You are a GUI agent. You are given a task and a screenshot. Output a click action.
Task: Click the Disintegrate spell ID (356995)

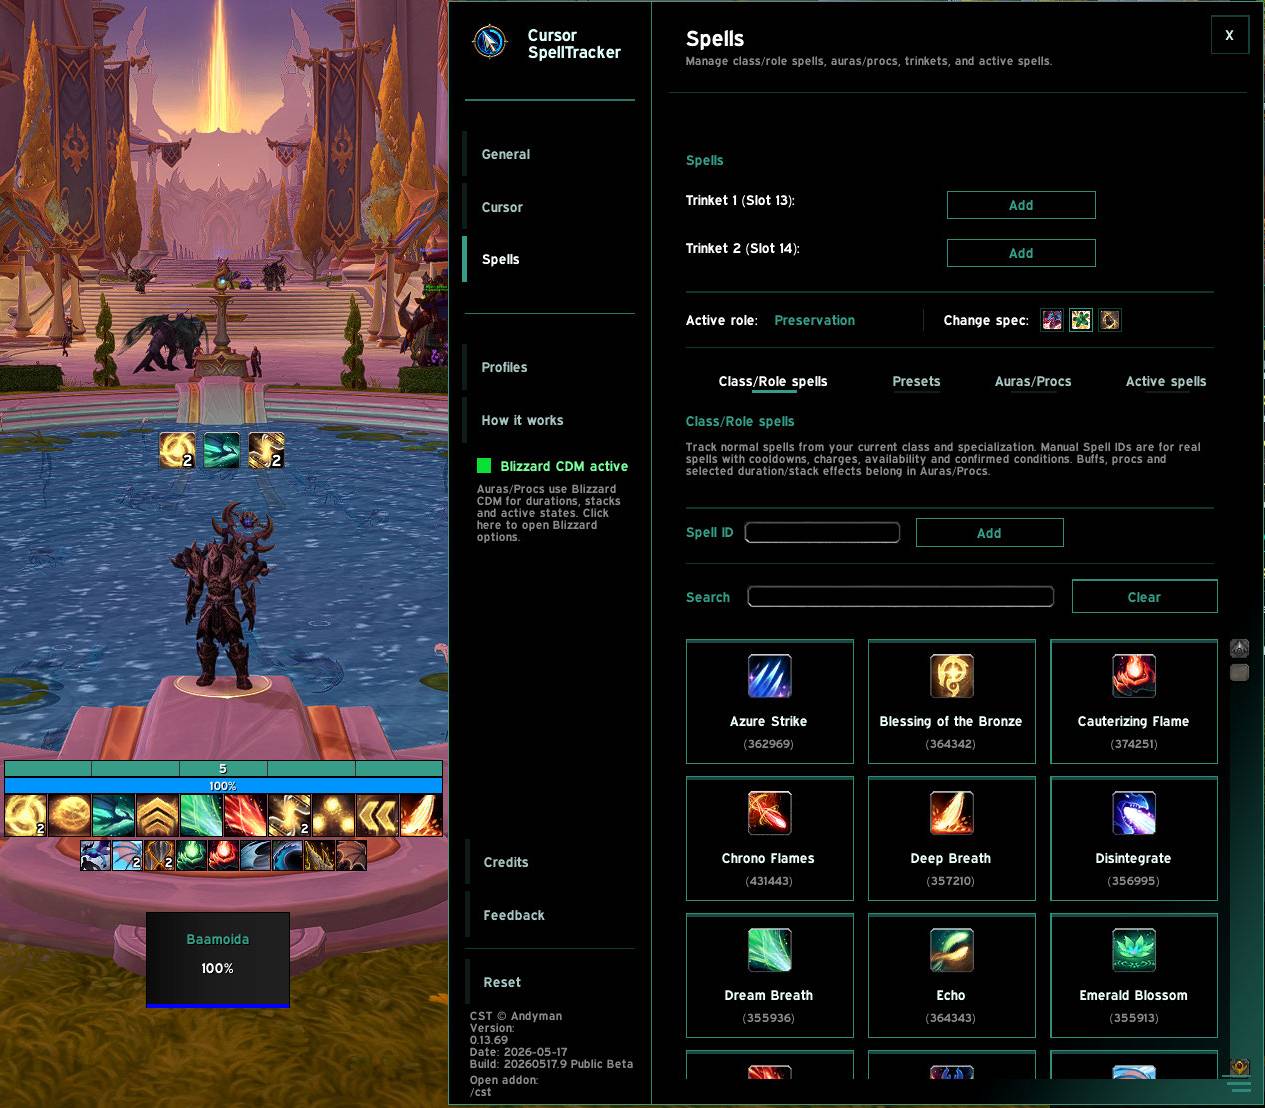(x=1133, y=881)
